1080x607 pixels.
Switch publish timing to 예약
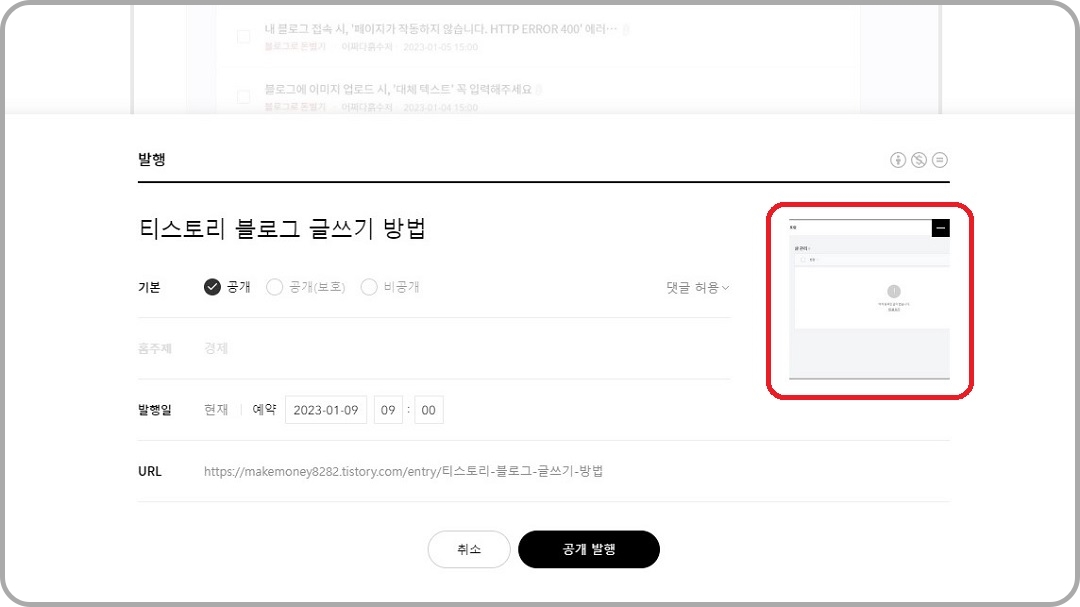click(x=262, y=408)
